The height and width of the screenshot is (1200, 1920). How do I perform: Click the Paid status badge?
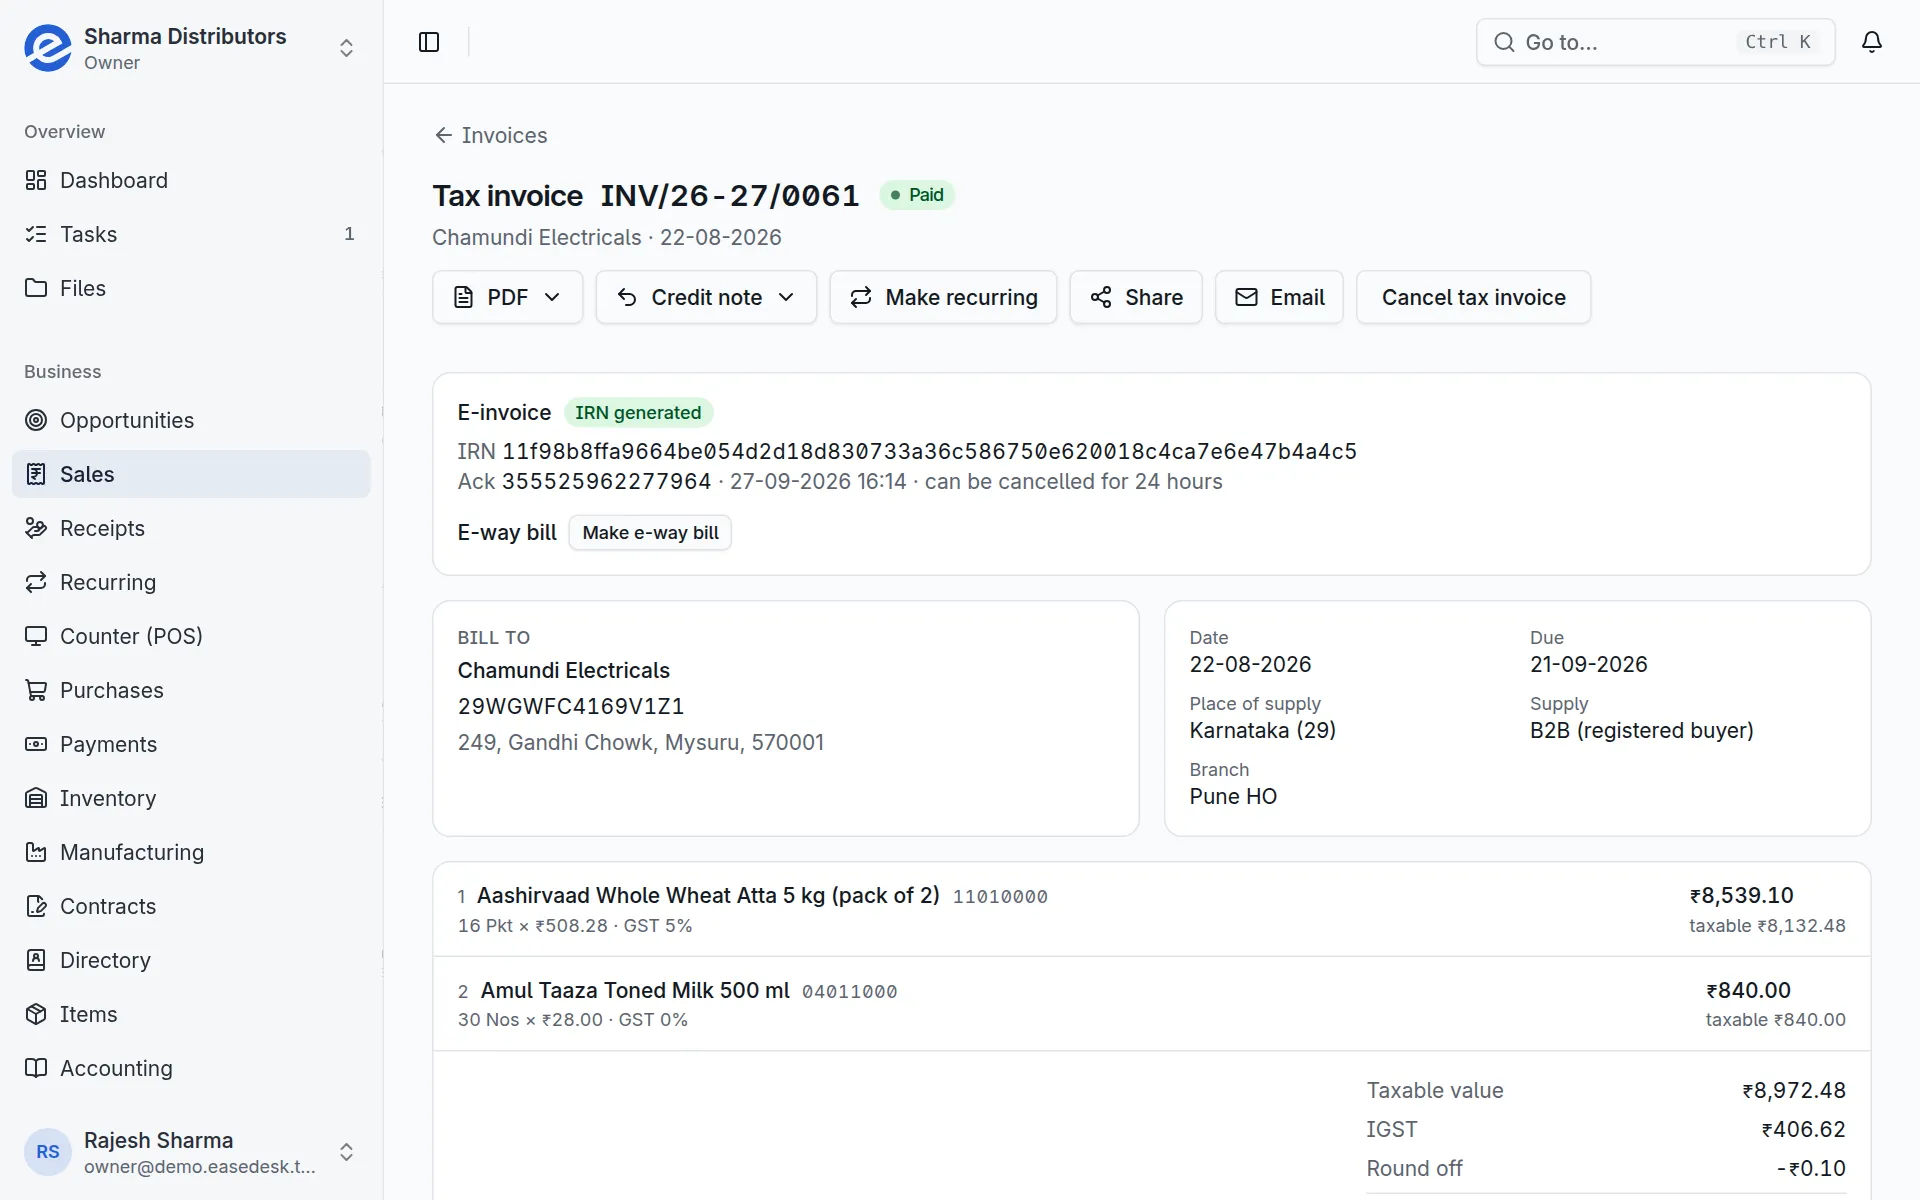[x=917, y=195]
